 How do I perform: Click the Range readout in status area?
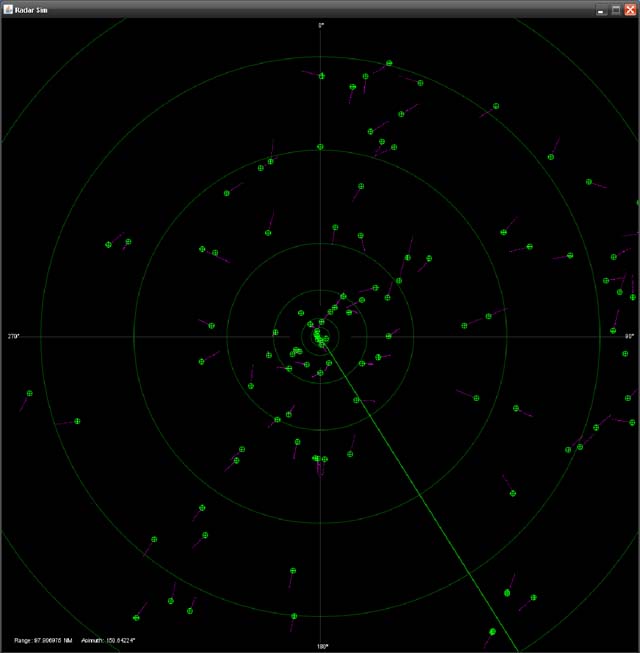pyautogui.click(x=43, y=639)
